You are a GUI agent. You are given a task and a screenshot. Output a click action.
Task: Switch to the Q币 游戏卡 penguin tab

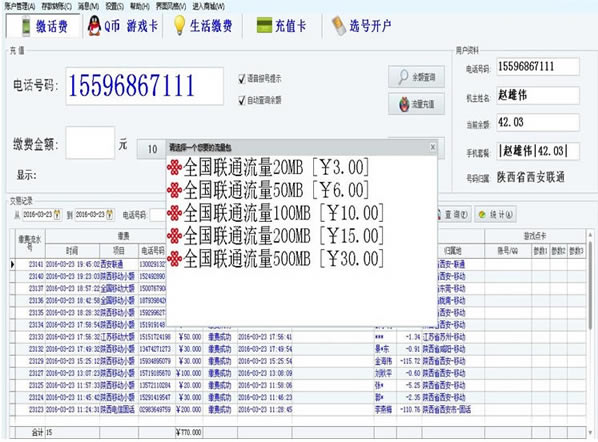coord(122,26)
